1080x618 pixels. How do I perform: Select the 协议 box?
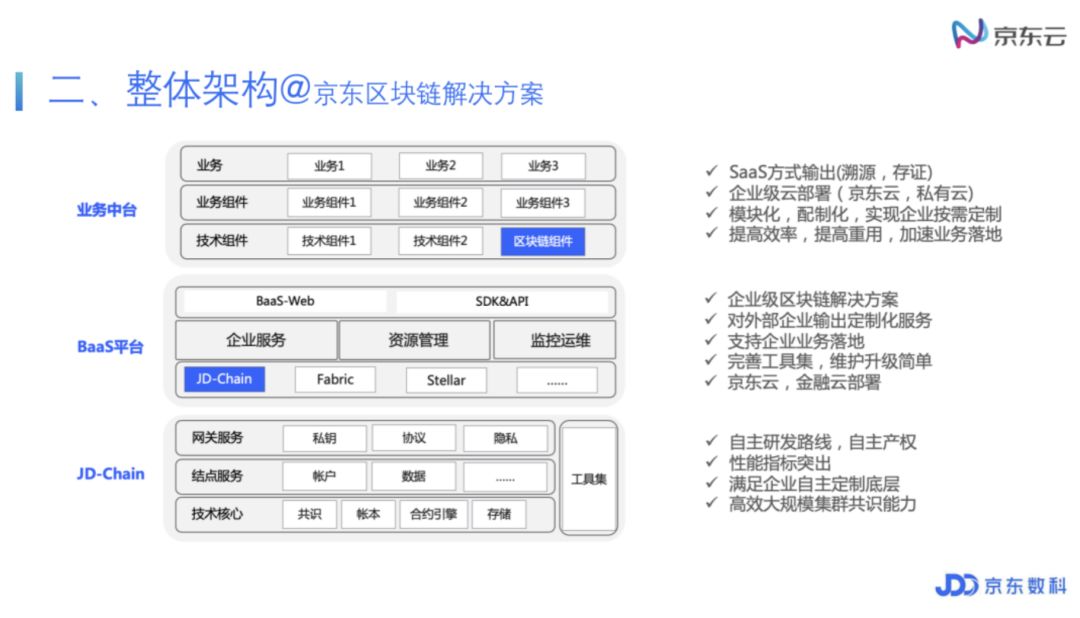414,438
